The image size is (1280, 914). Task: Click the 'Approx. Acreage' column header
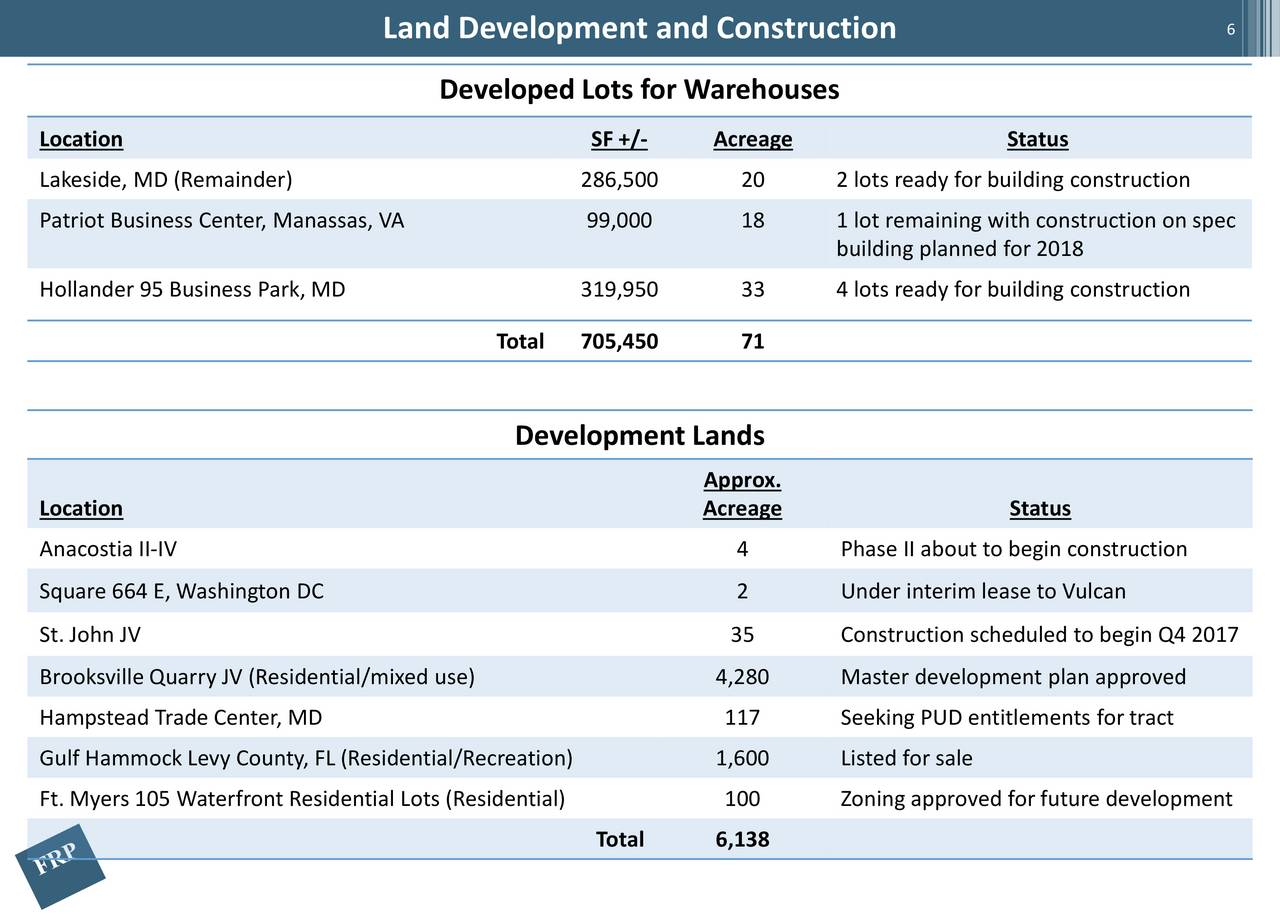click(x=742, y=495)
